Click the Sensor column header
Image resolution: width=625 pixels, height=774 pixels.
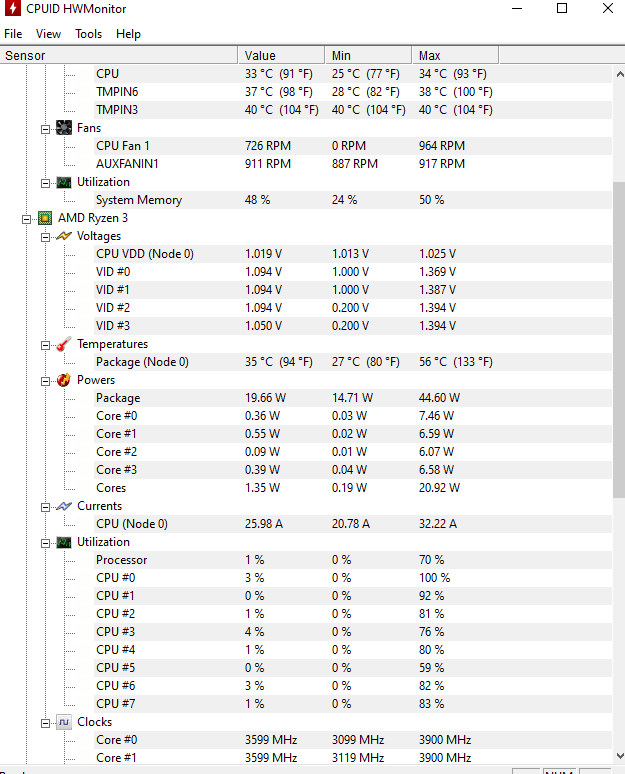point(119,55)
